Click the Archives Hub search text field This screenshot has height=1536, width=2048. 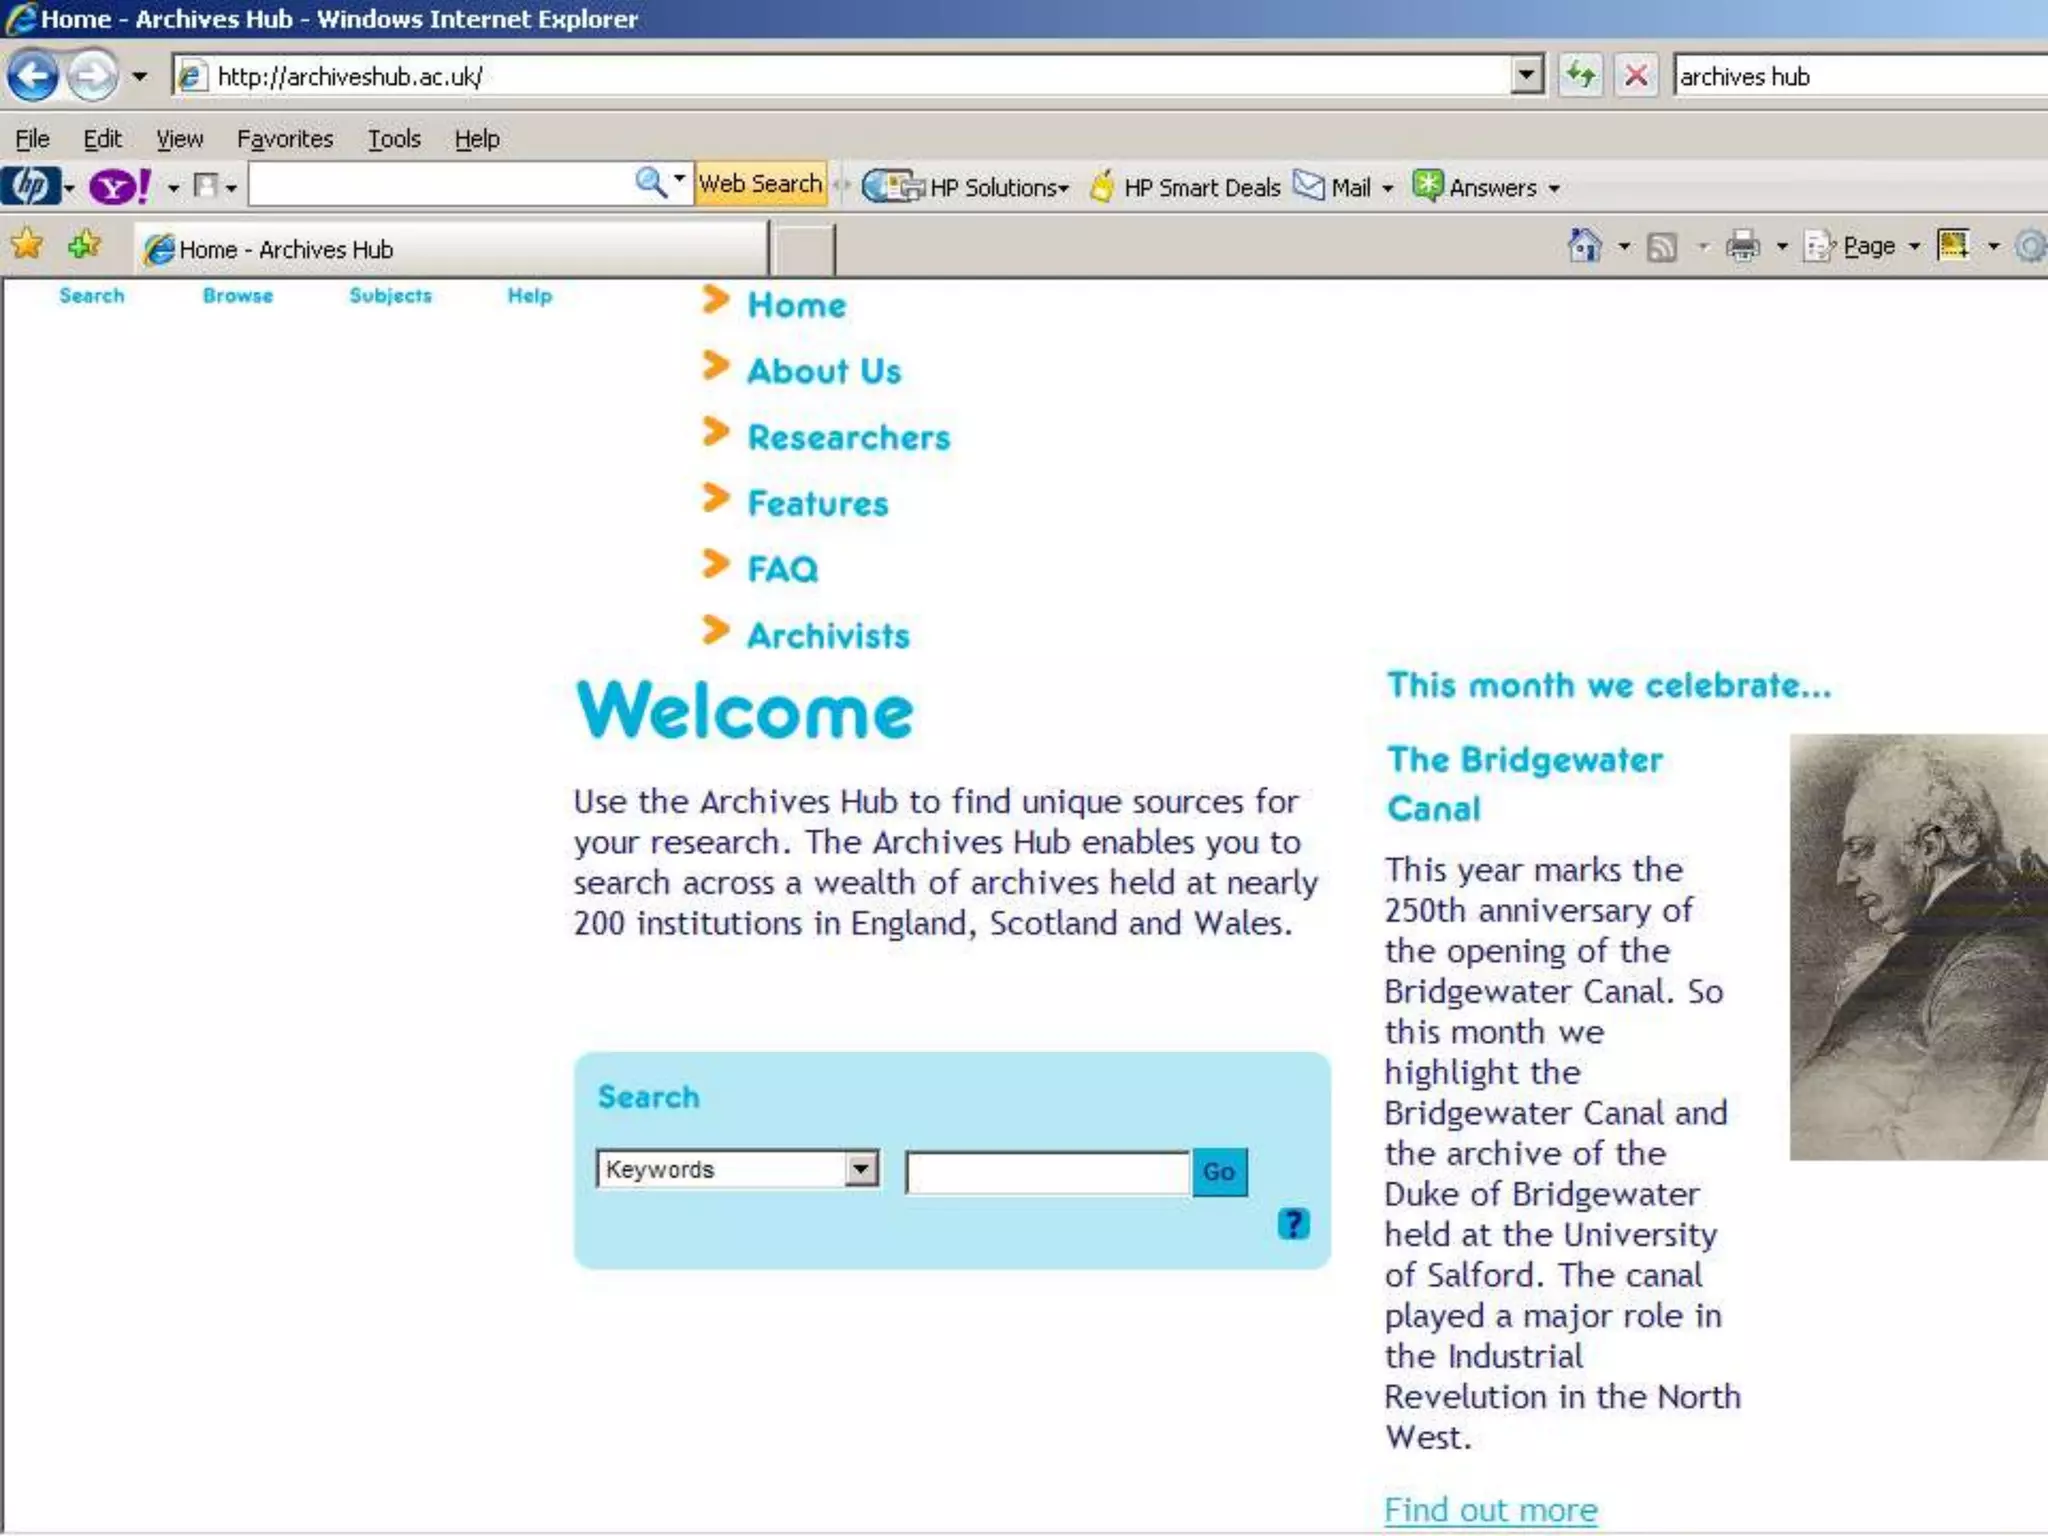coord(1047,1172)
